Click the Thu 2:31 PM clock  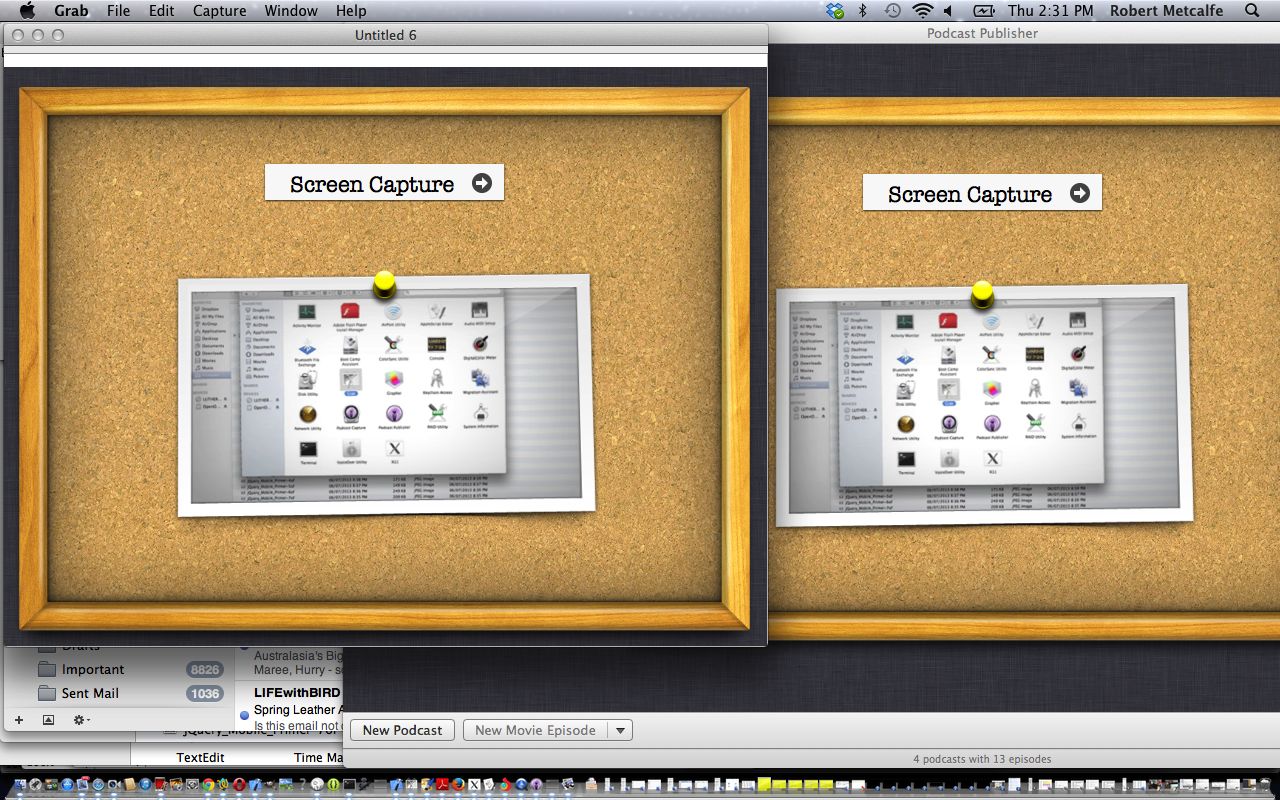[1051, 11]
